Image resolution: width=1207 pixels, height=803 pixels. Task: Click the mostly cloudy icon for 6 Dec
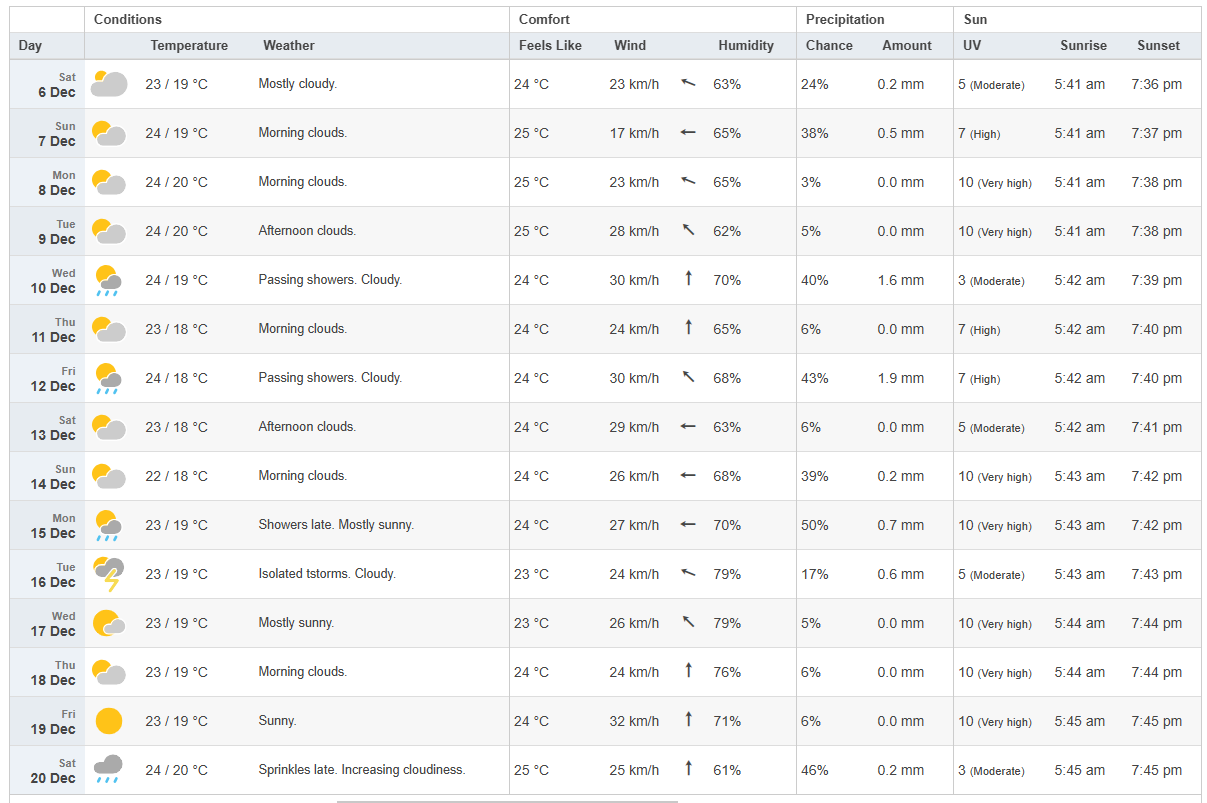click(108, 84)
